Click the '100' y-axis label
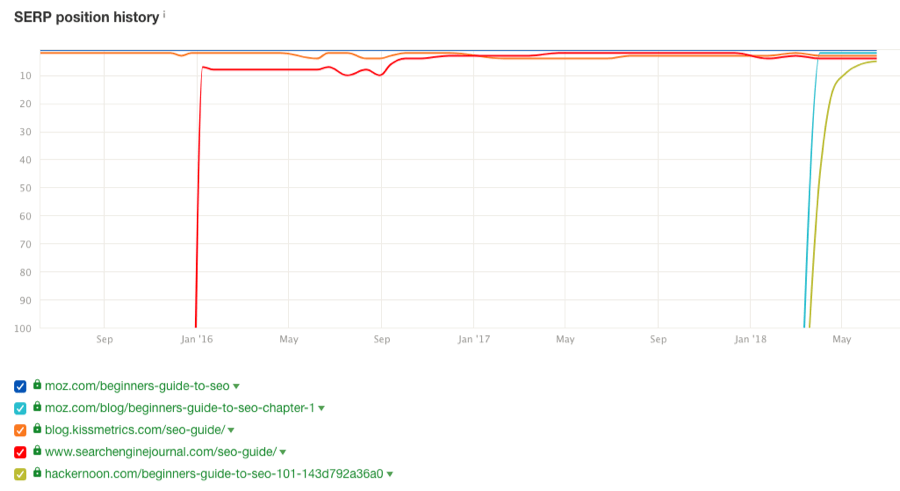Viewport: 900px width, 491px height. [x=23, y=328]
